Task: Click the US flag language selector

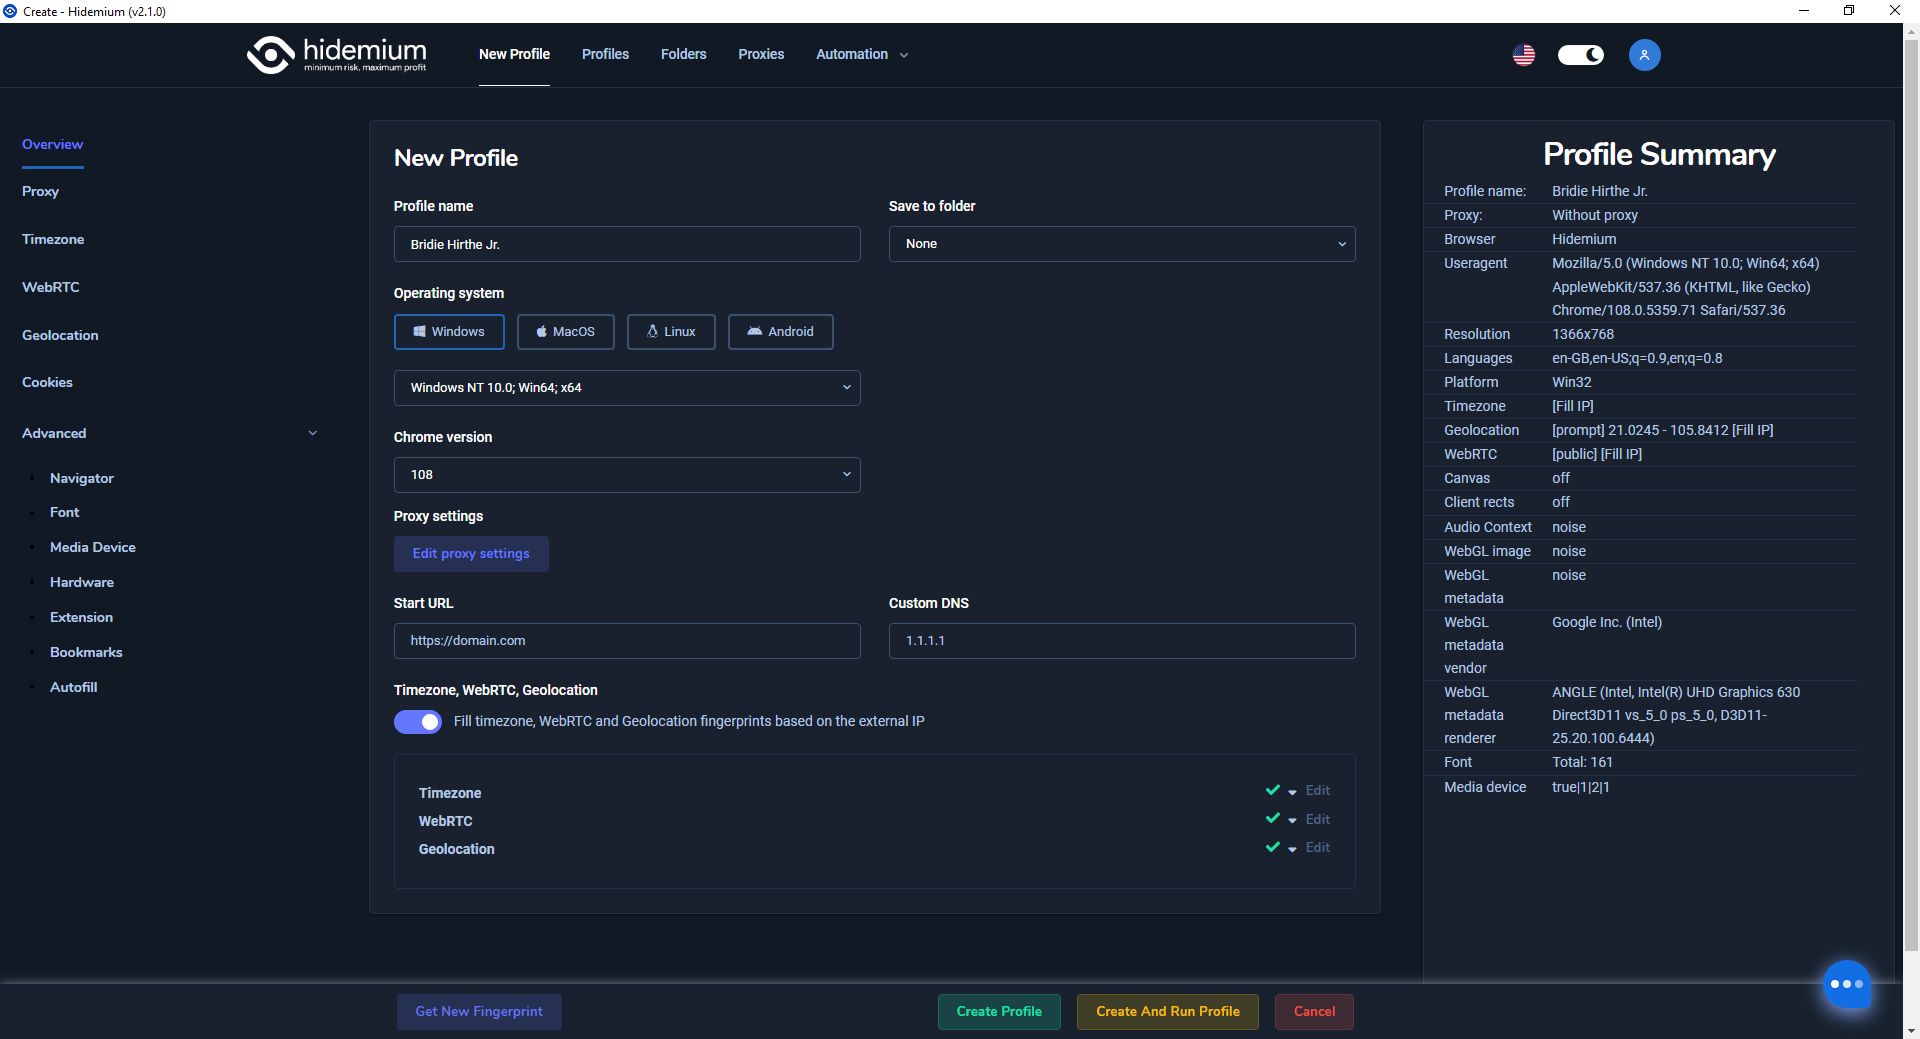Action: pos(1523,54)
